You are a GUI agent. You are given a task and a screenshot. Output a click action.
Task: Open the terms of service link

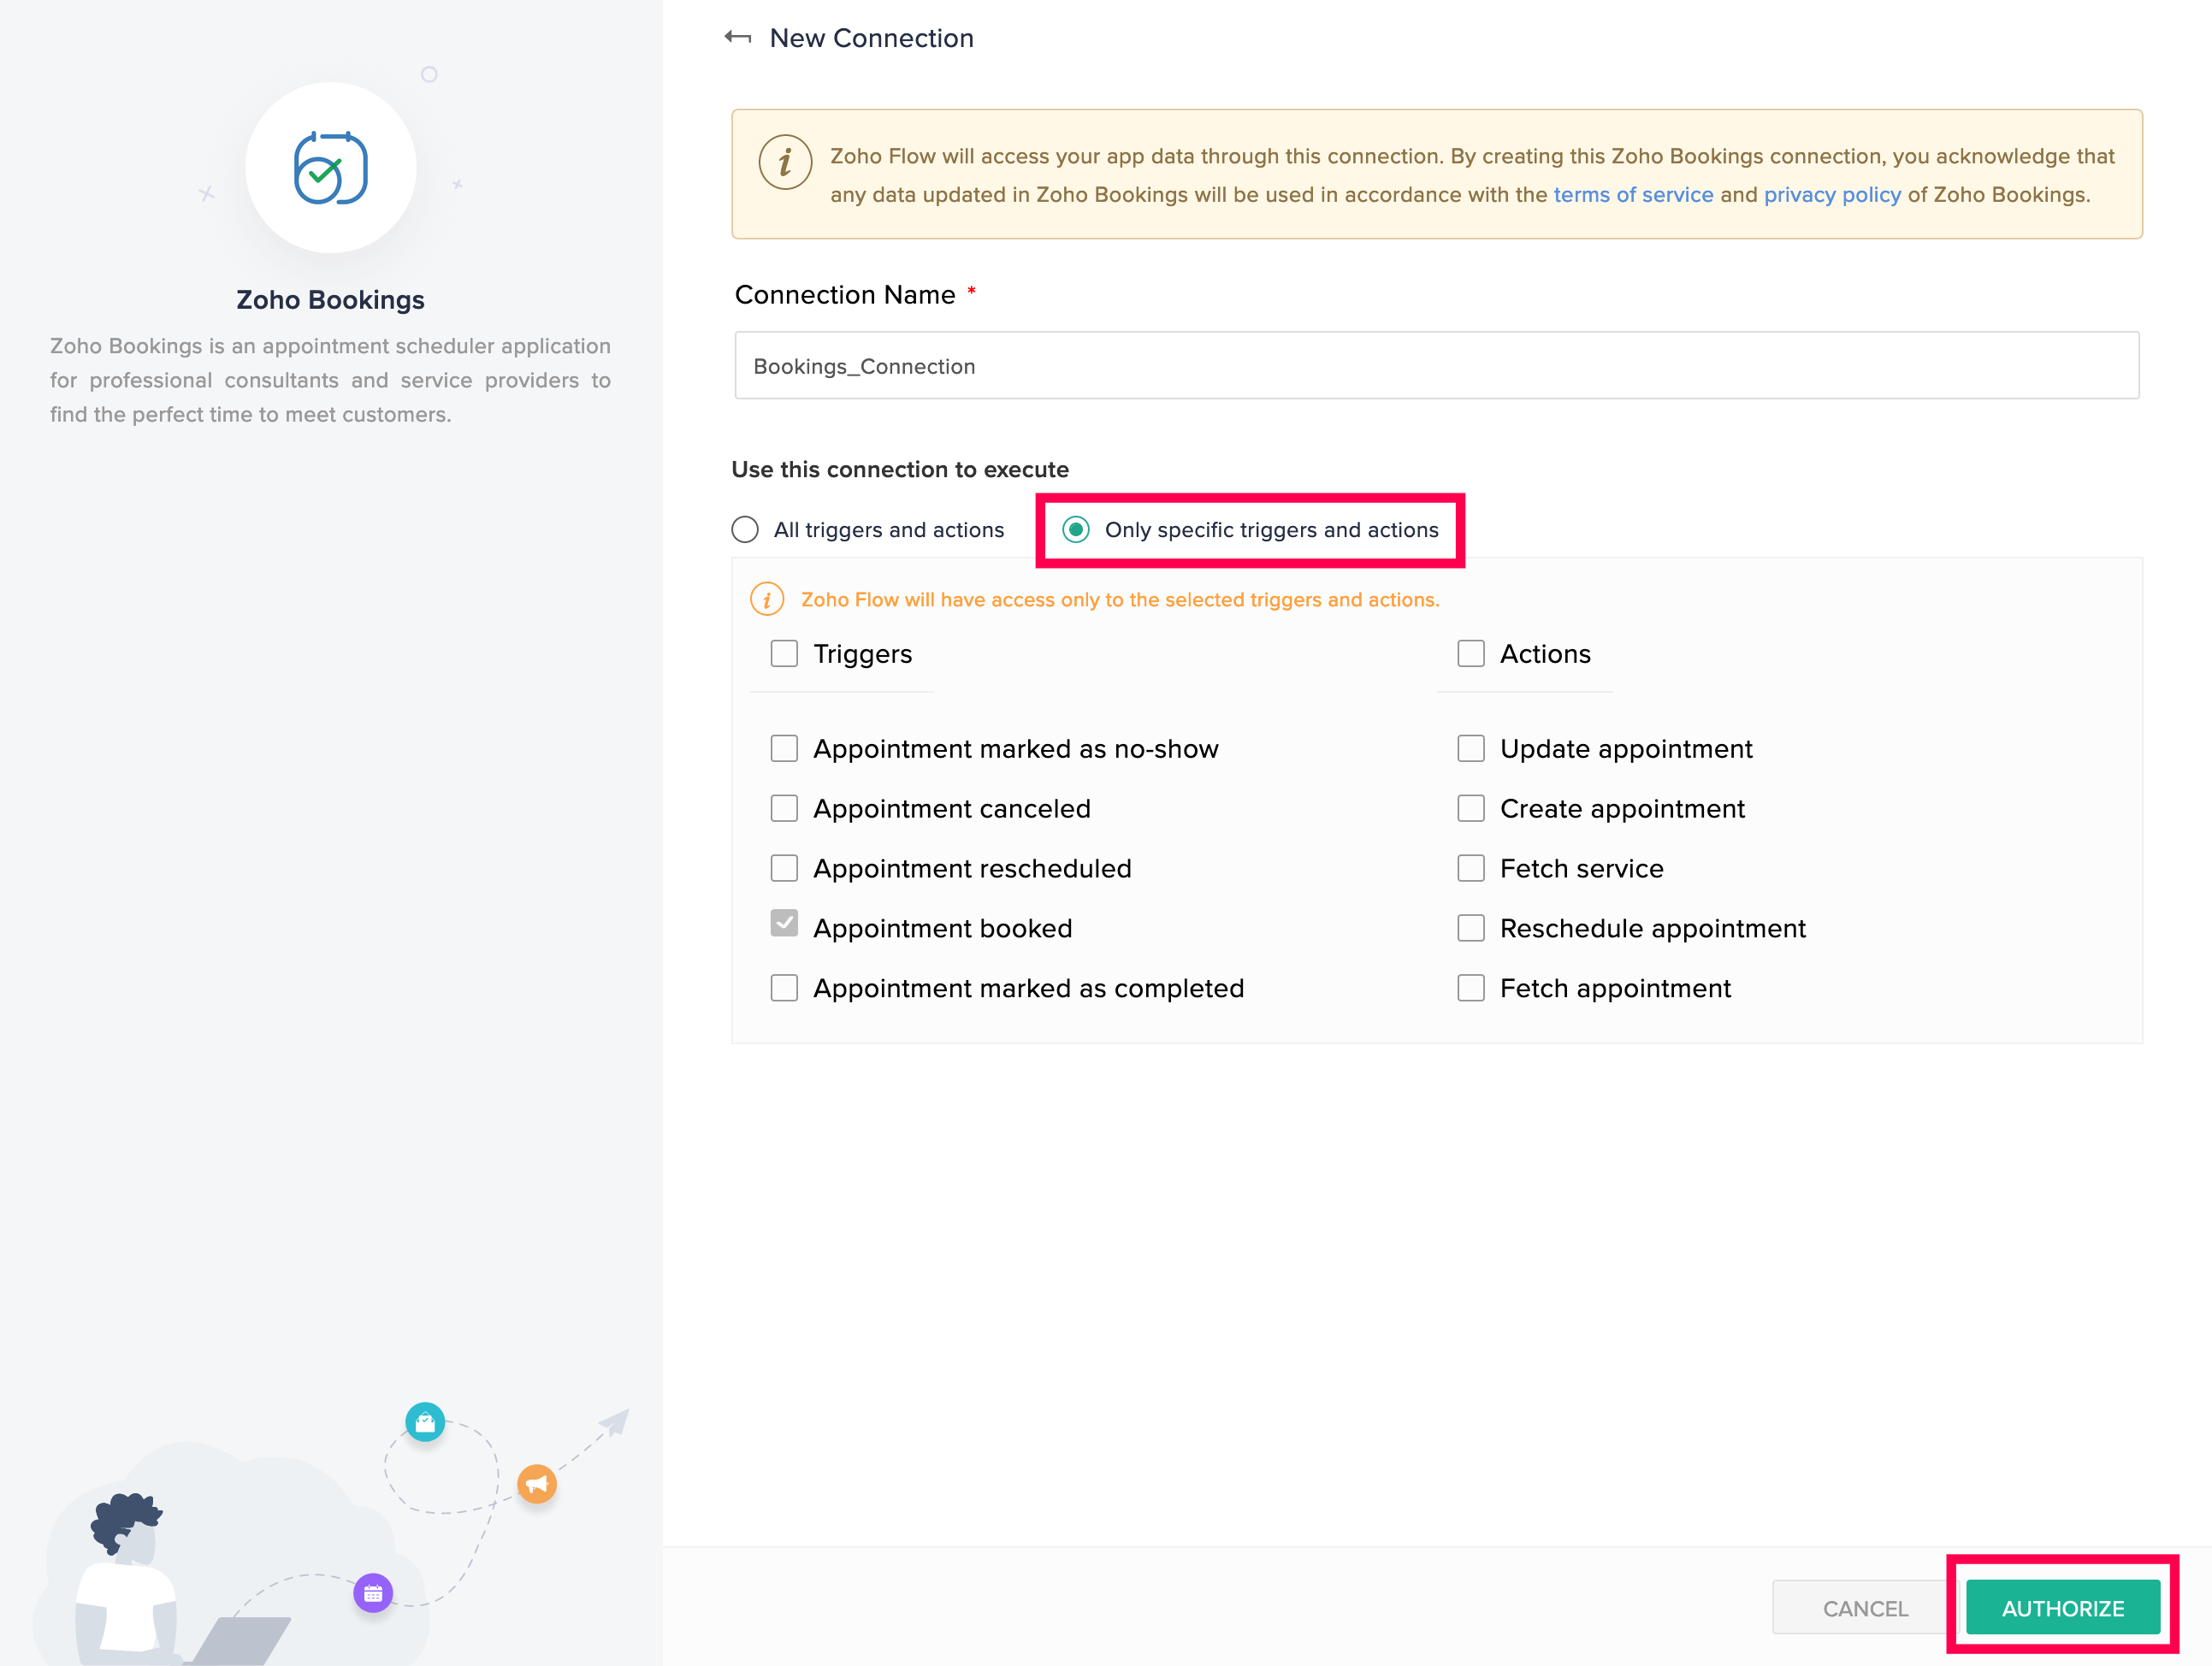tap(1632, 195)
